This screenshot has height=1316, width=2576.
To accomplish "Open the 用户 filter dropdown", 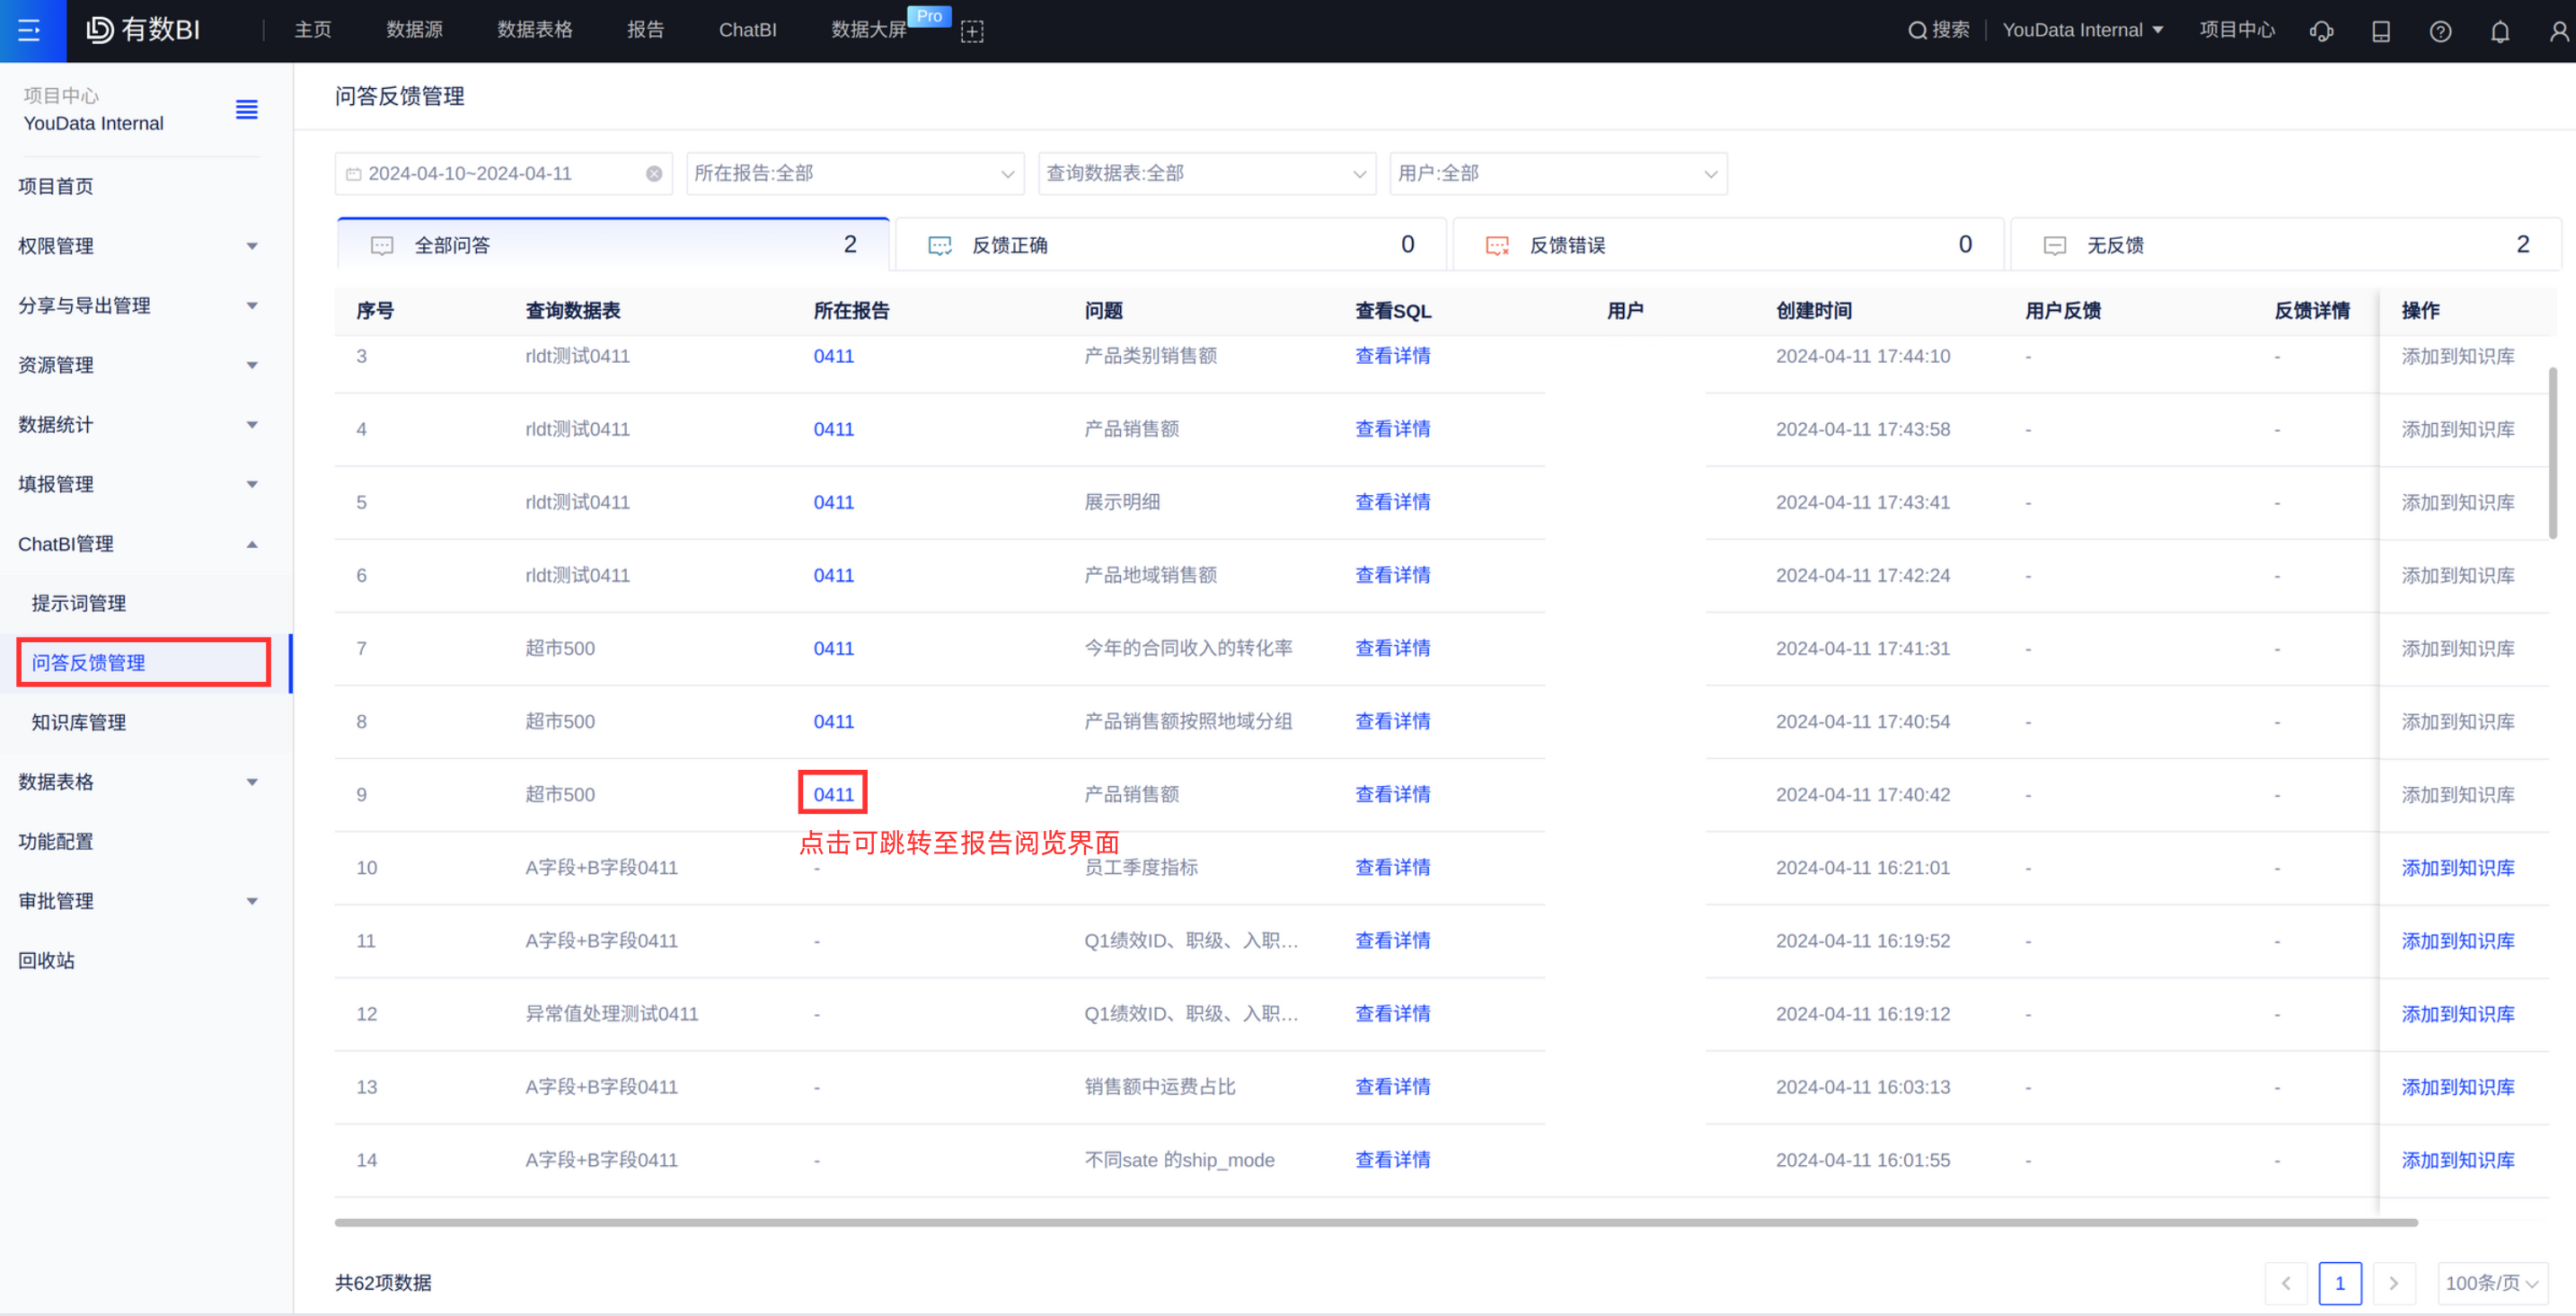I will click(1557, 174).
